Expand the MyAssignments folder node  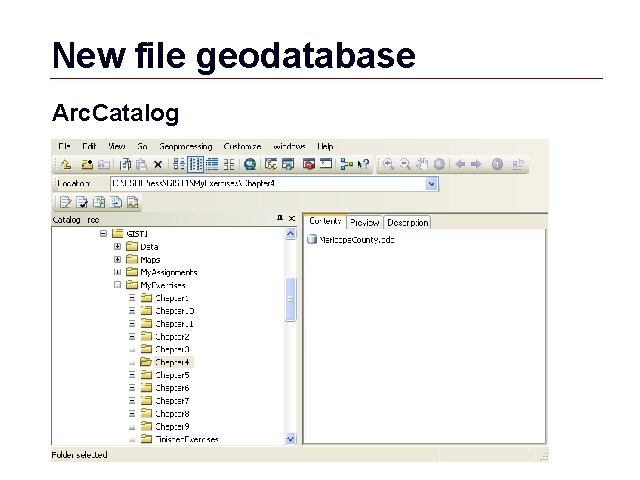118,272
